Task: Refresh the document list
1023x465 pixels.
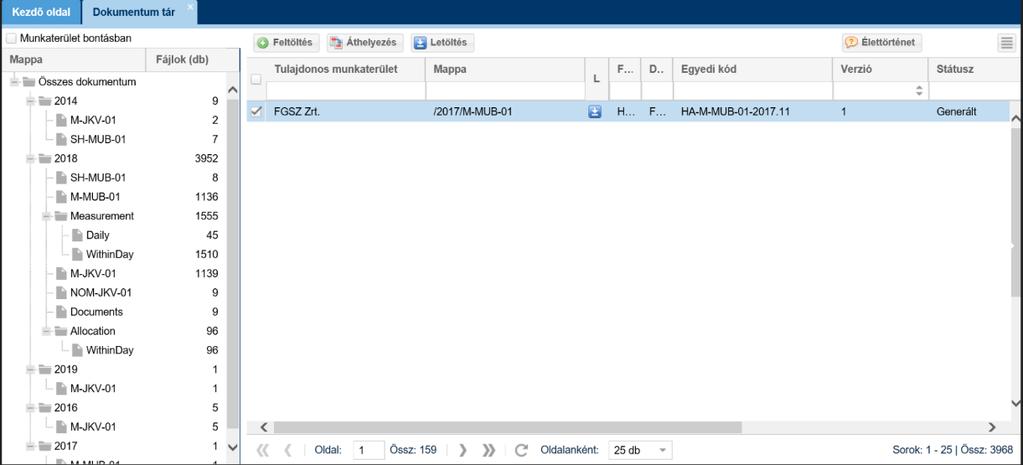Action: (521, 450)
